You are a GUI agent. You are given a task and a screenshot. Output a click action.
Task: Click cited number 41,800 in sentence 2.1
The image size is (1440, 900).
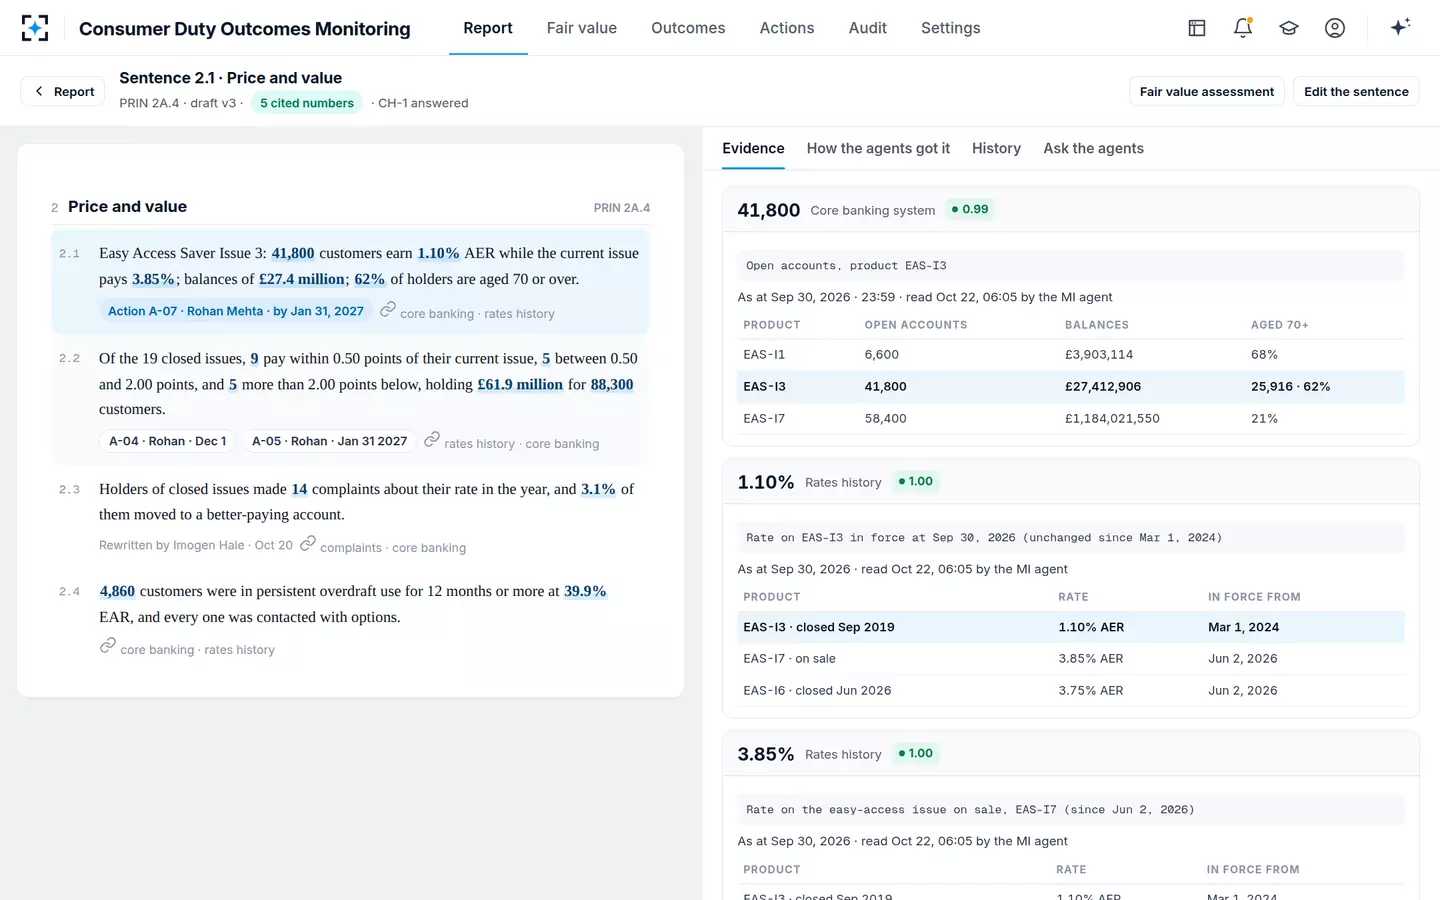tap(293, 254)
